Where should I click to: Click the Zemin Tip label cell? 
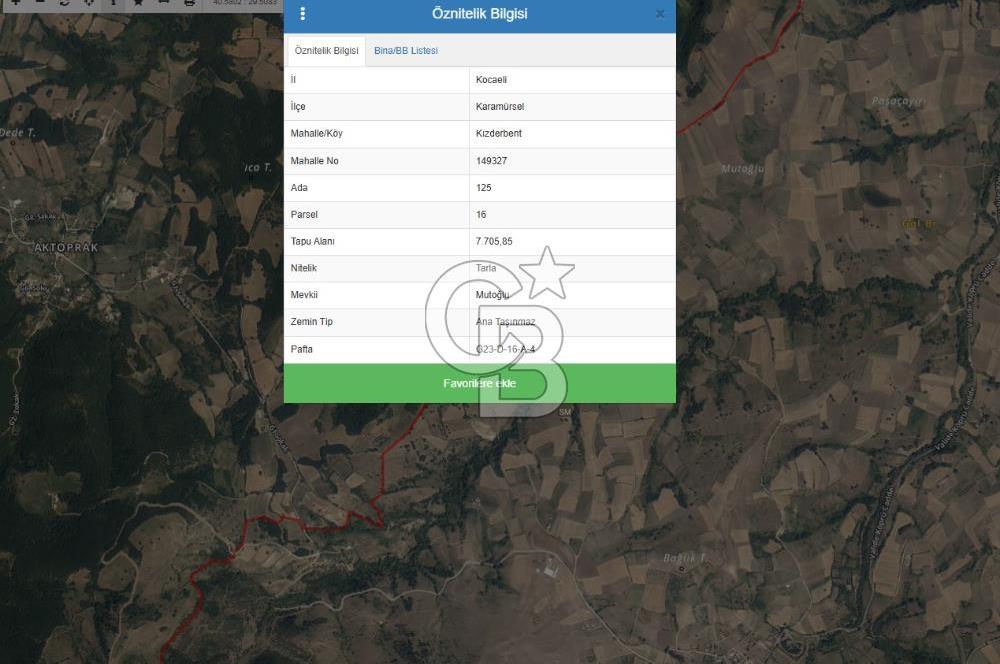[377, 321]
